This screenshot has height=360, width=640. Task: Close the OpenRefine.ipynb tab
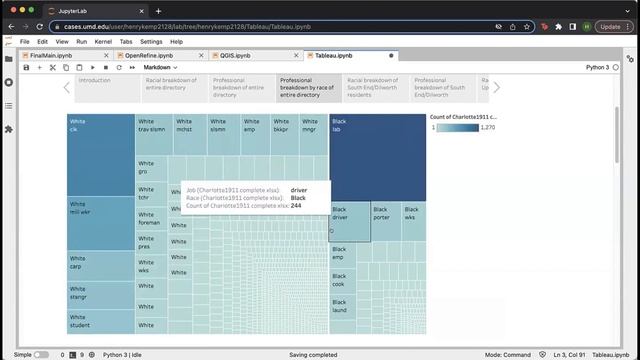[x=201, y=56]
